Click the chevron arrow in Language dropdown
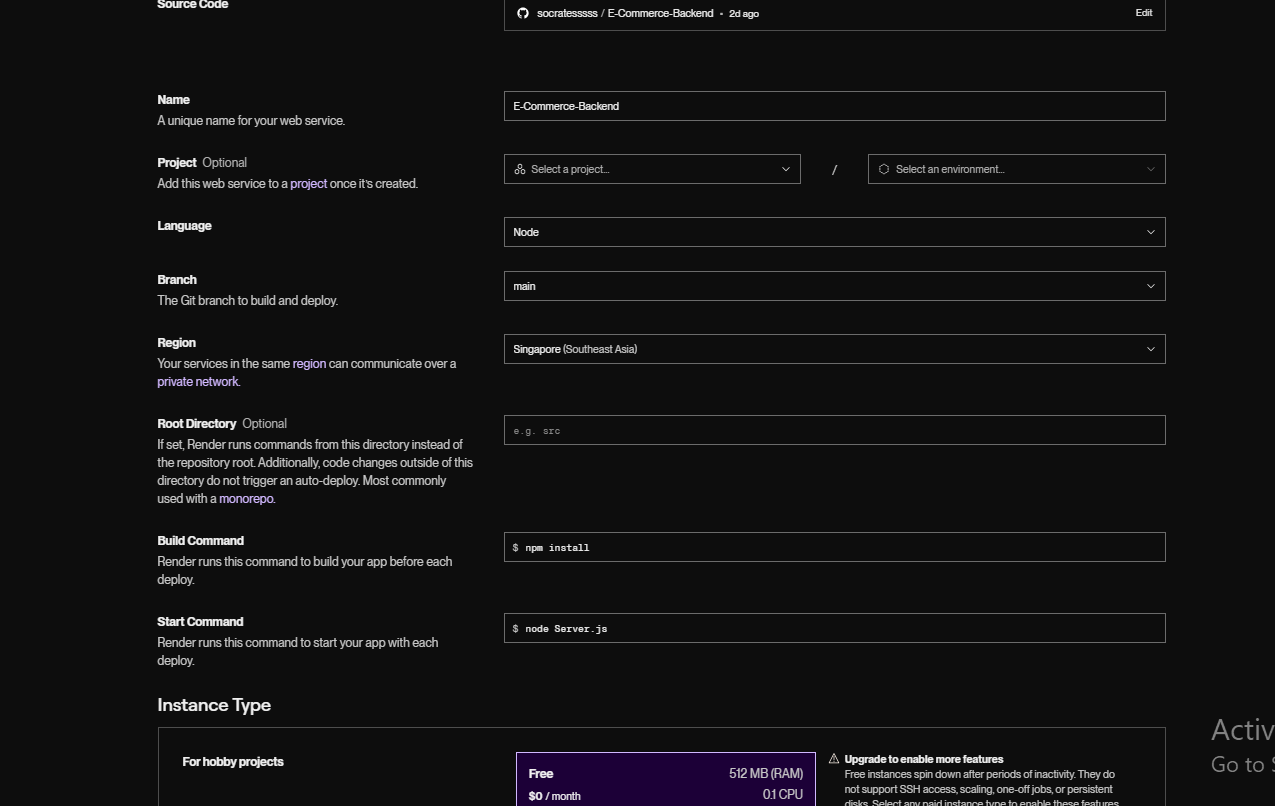Screen dimensions: 1275x806 [x=1150, y=232]
